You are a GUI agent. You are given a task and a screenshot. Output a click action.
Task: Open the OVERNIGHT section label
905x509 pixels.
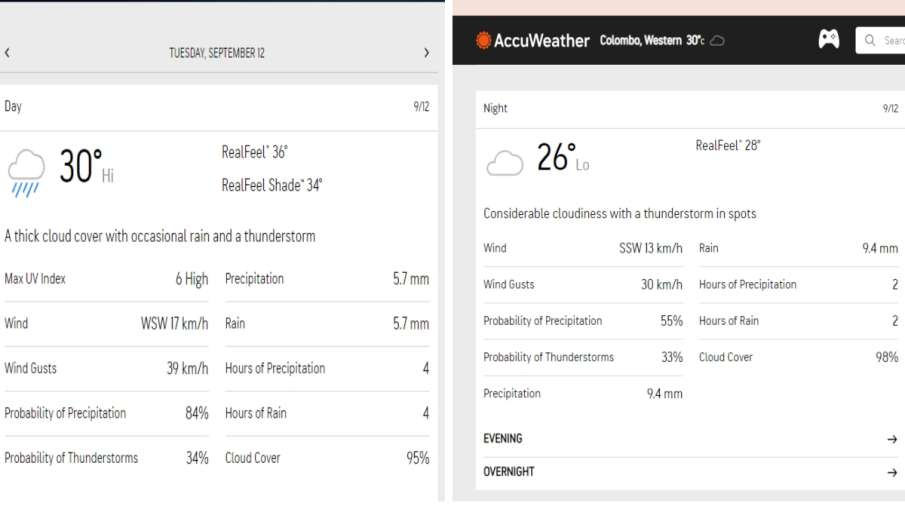coord(508,472)
